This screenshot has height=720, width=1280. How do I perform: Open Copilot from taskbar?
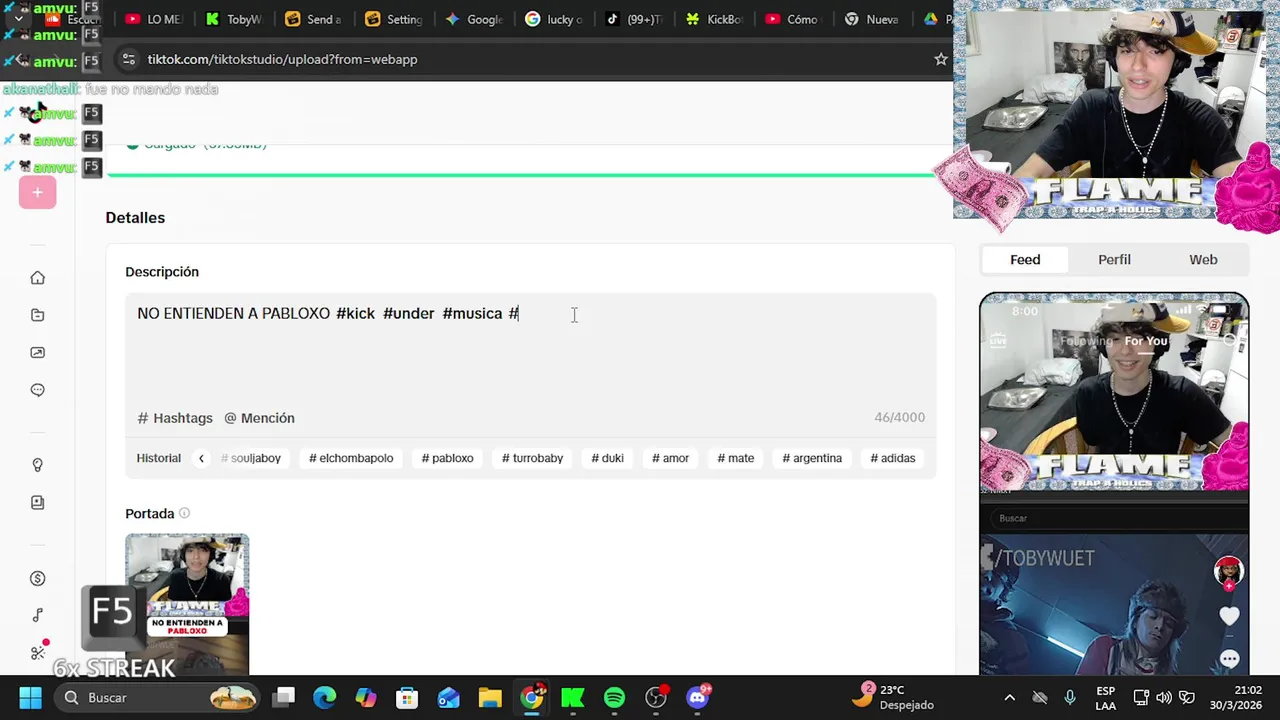pyautogui.click(x=365, y=697)
